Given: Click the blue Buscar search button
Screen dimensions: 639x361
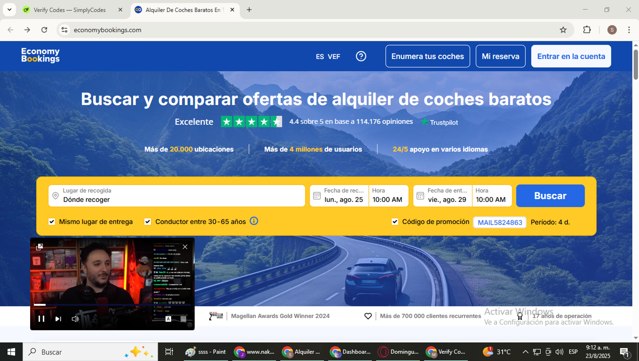Looking at the screenshot, I should (550, 196).
